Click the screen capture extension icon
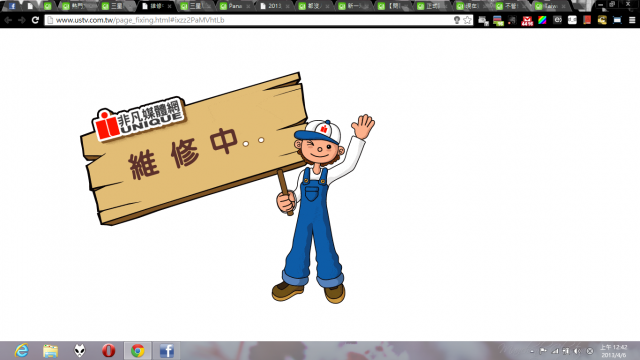 pos(617,20)
